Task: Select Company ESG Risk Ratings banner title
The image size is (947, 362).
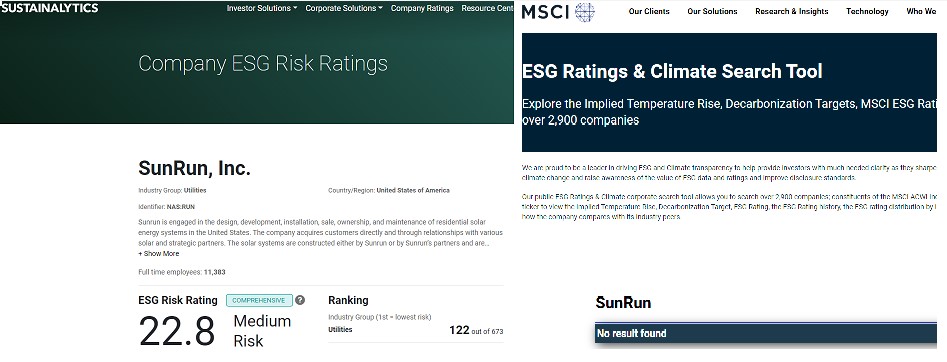Action: 263,63
